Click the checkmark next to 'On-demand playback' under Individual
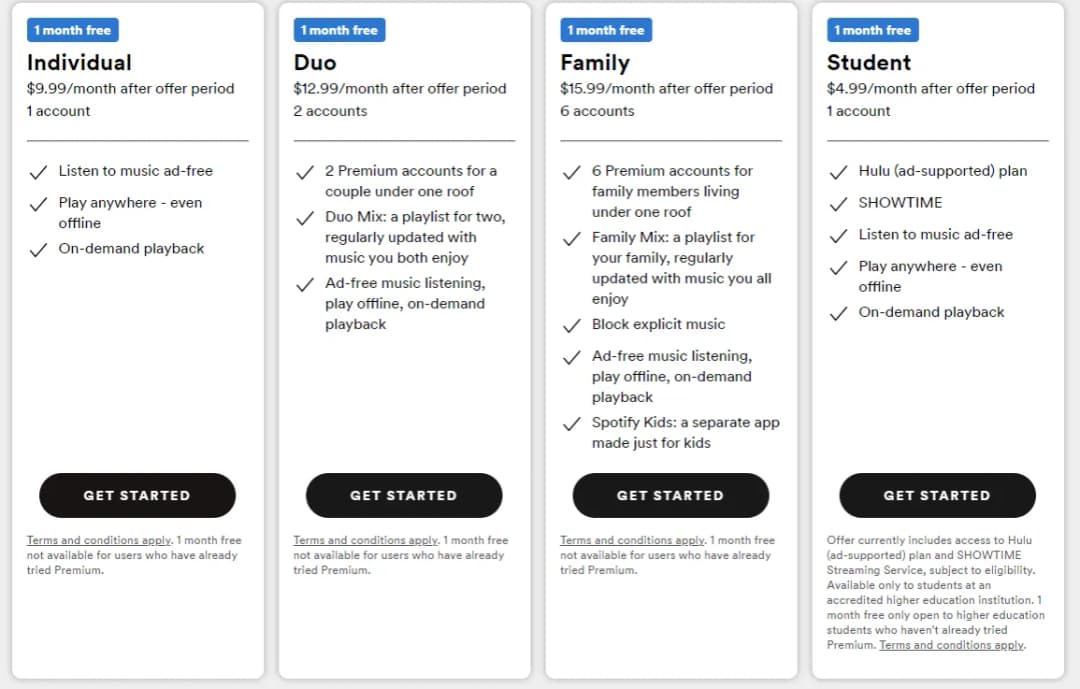The width and height of the screenshot is (1080, 689). (x=38, y=248)
